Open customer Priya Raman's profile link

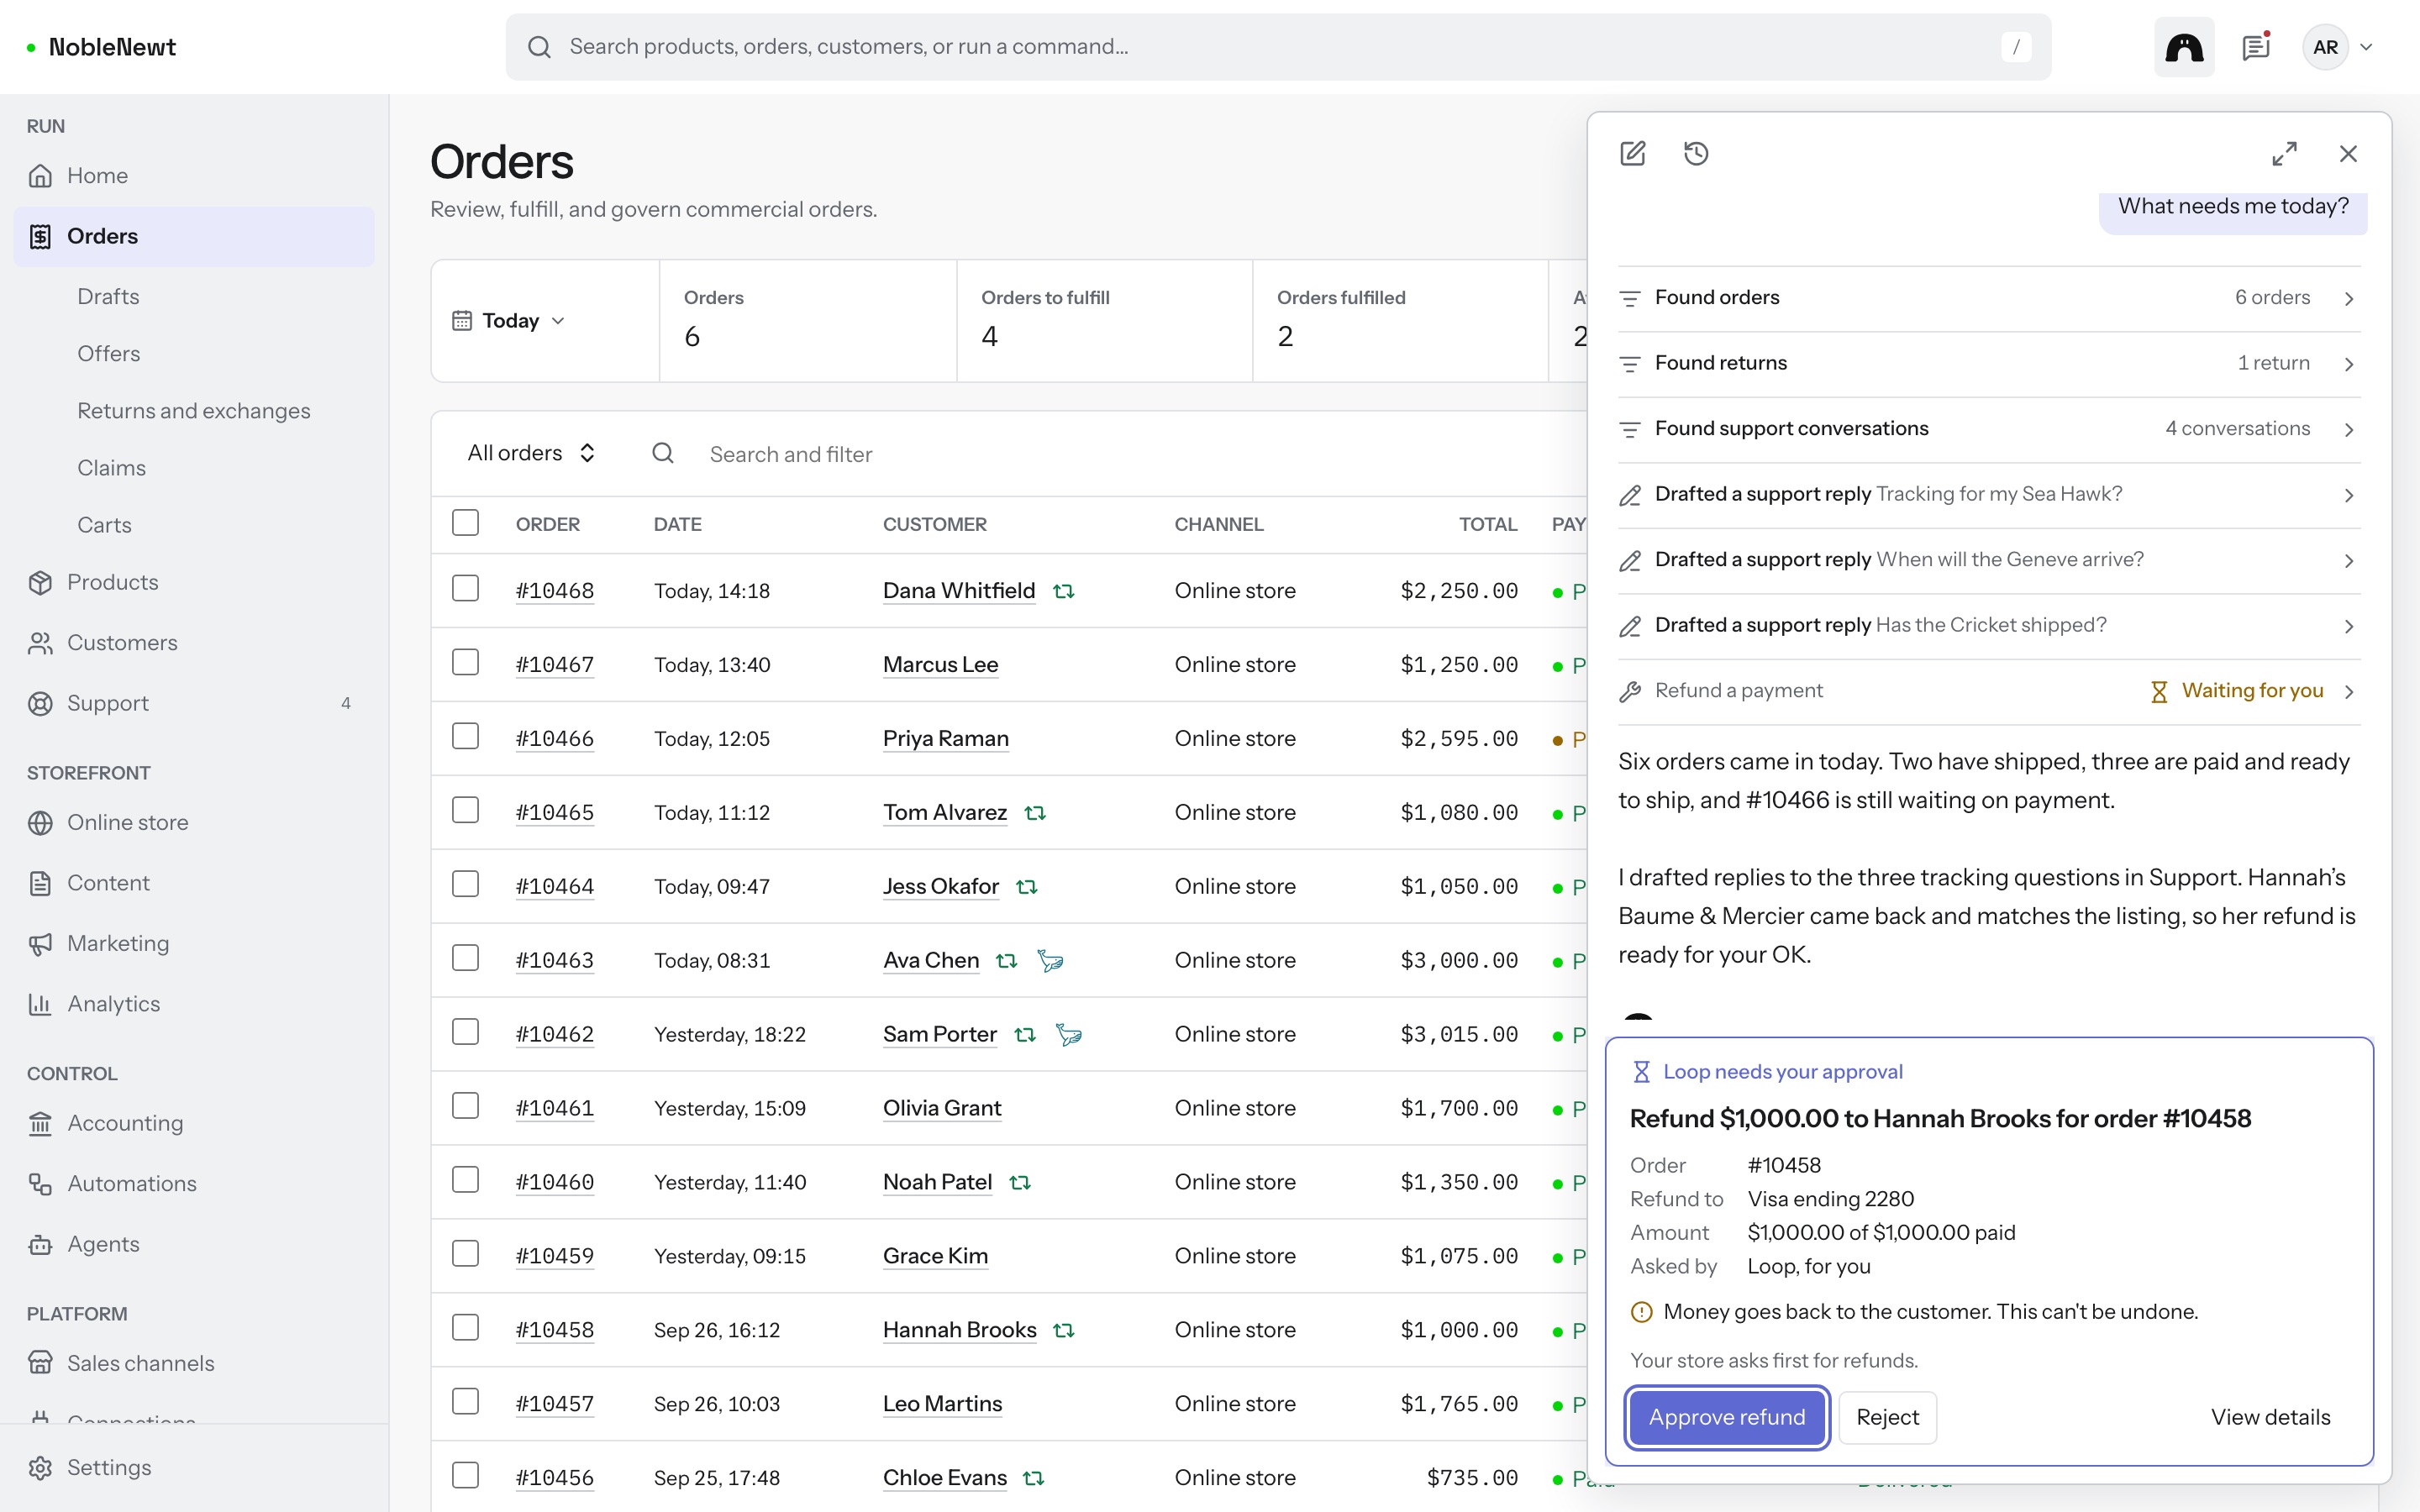[x=946, y=739]
